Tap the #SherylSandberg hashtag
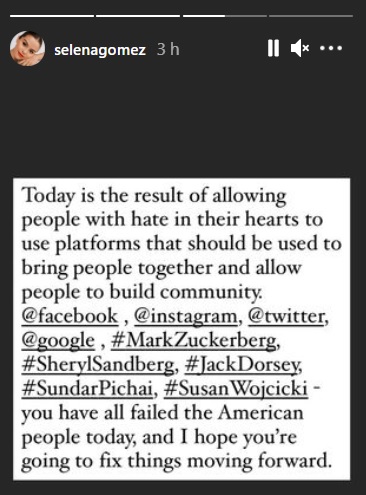The width and height of the screenshot is (366, 495). pyautogui.click(x=98, y=365)
